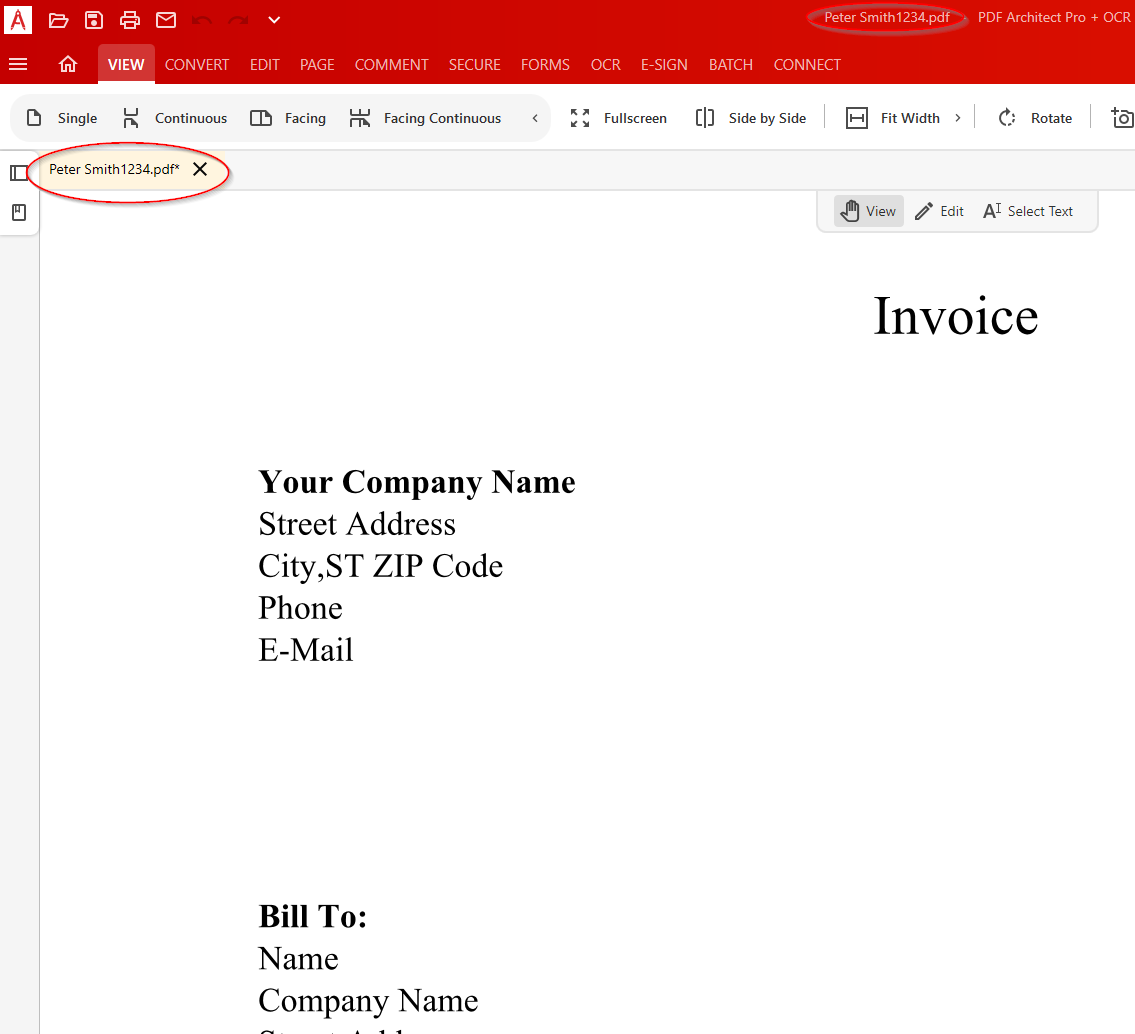The height and width of the screenshot is (1034, 1135).
Task: Switch to Continuous page view
Action: [175, 117]
